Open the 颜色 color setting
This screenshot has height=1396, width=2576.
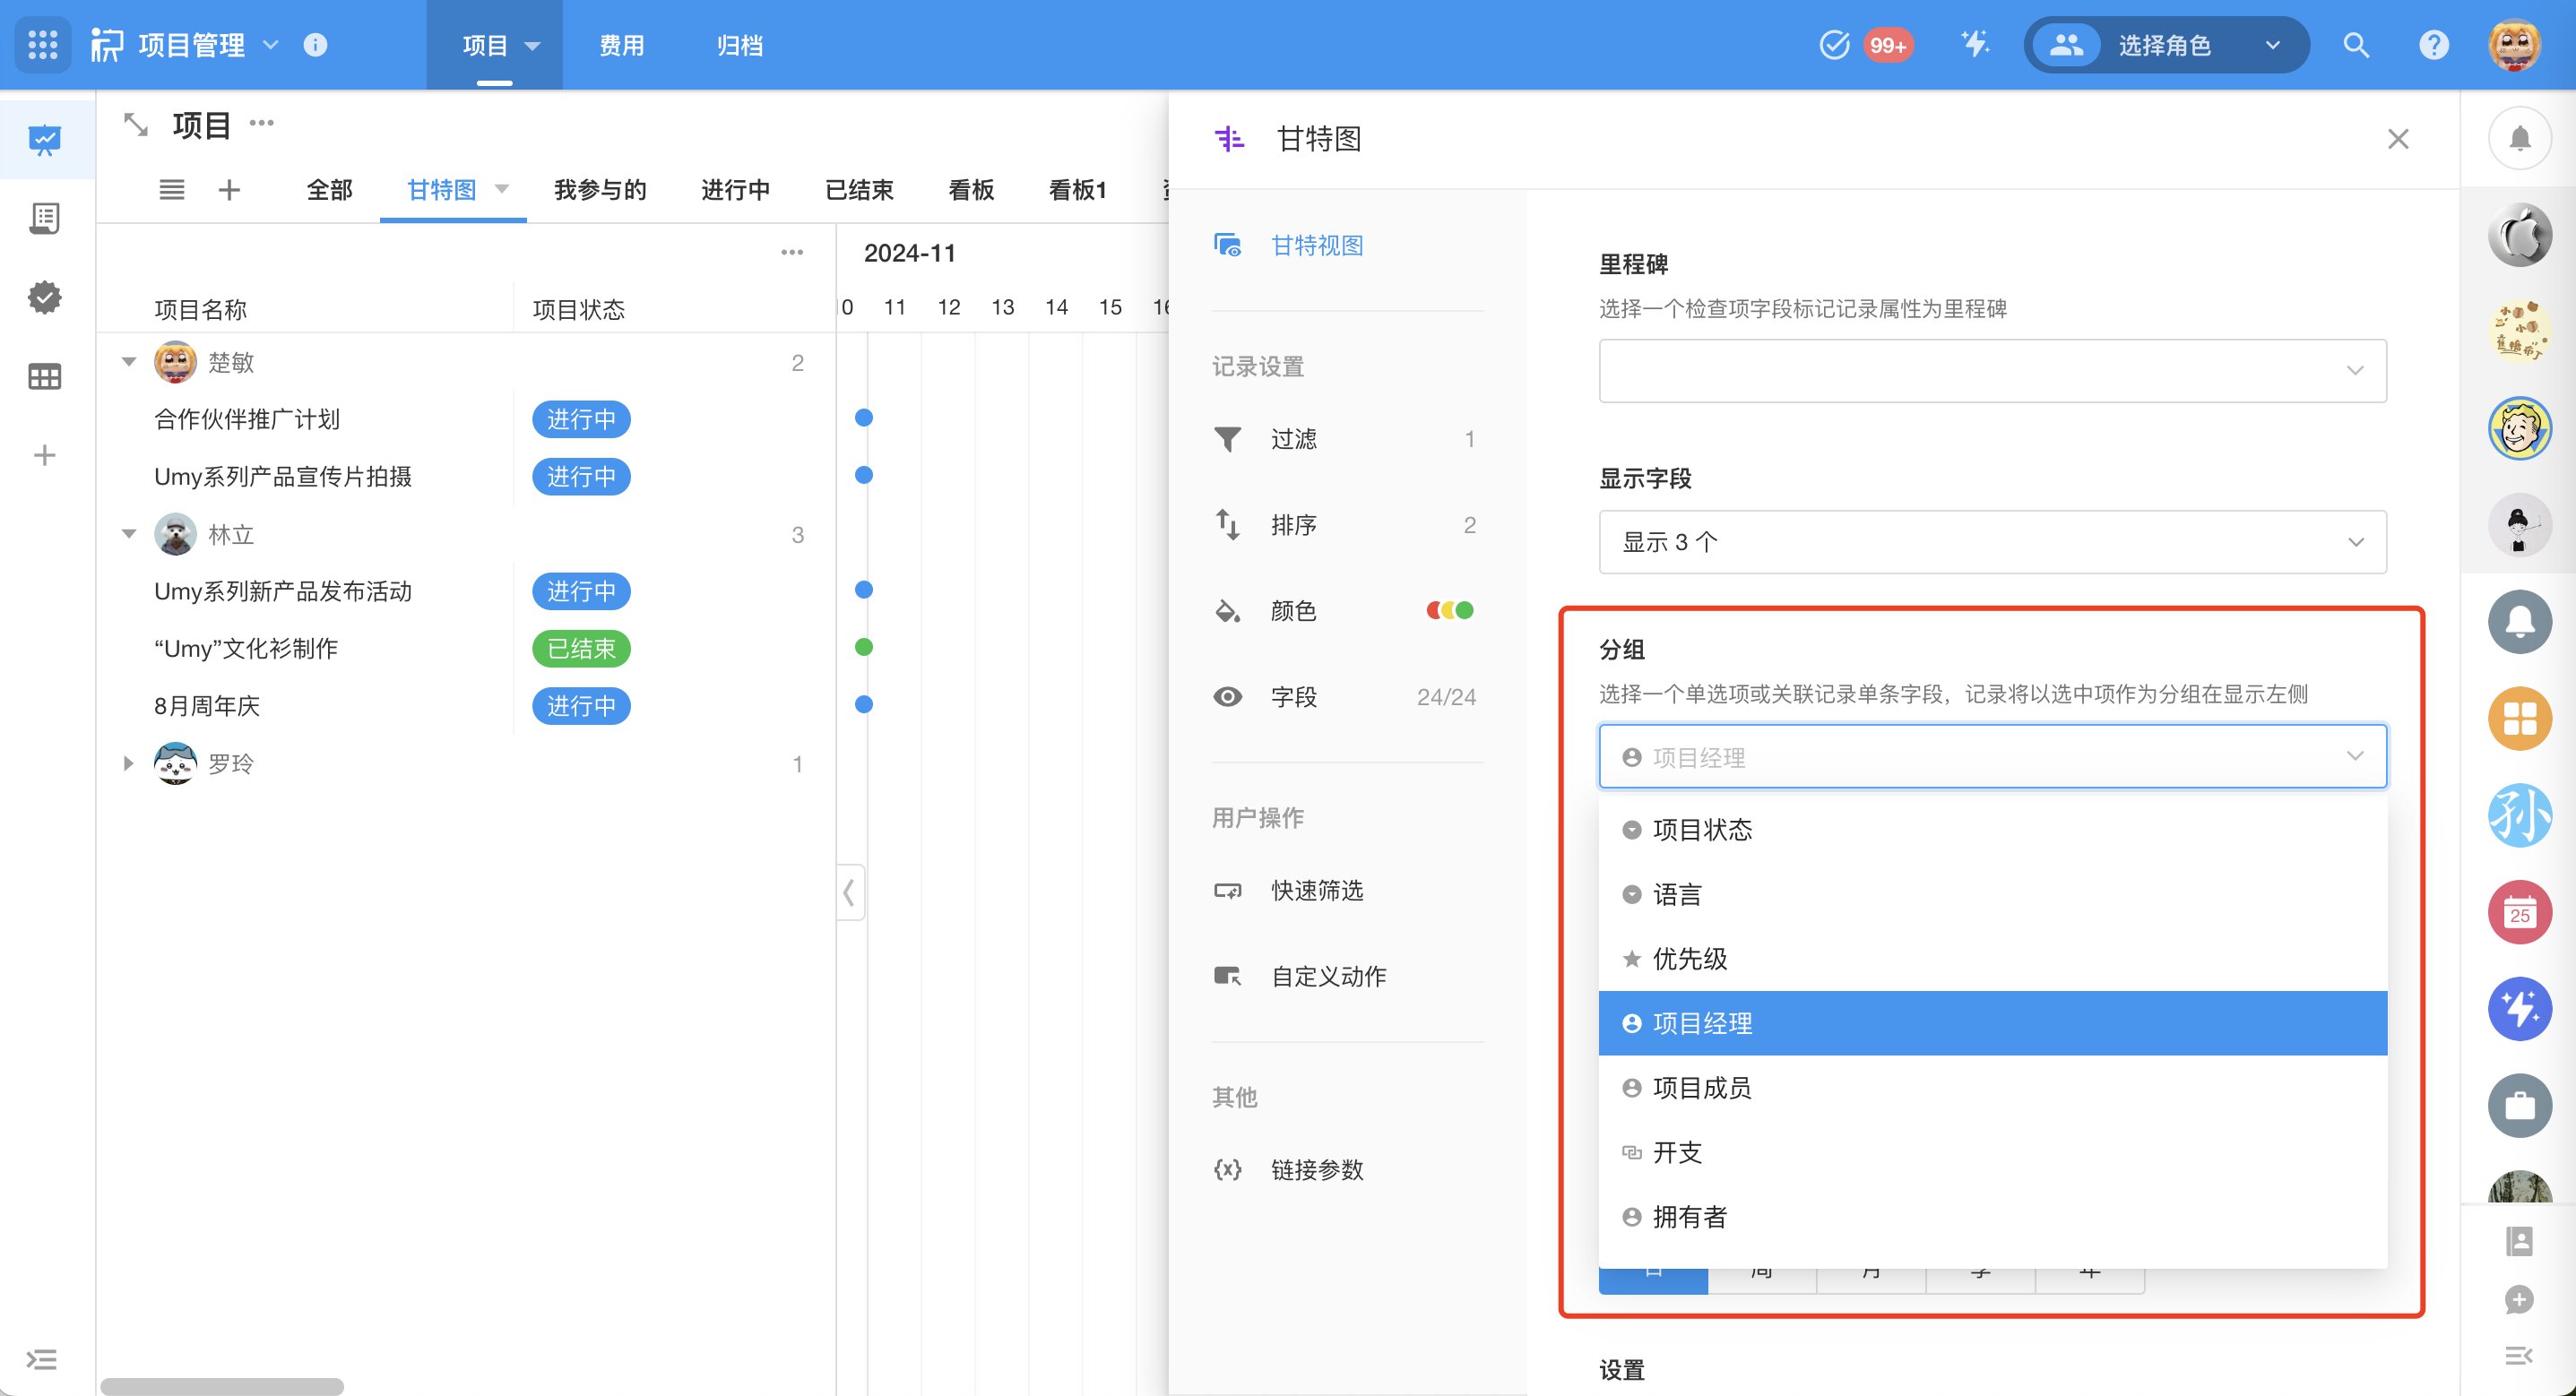click(1347, 610)
